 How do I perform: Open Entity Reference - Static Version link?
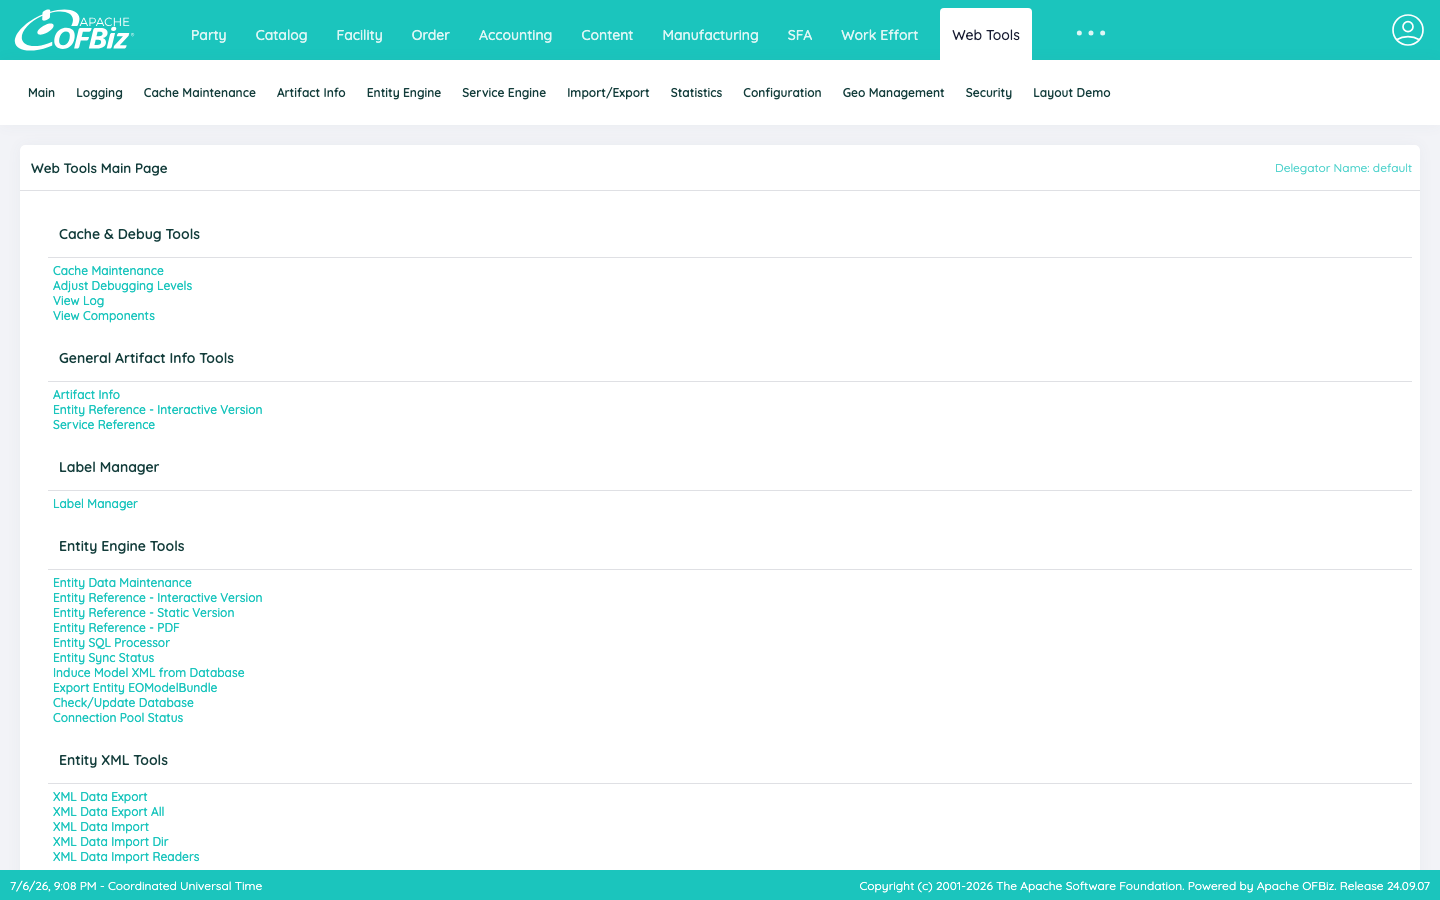(x=143, y=613)
